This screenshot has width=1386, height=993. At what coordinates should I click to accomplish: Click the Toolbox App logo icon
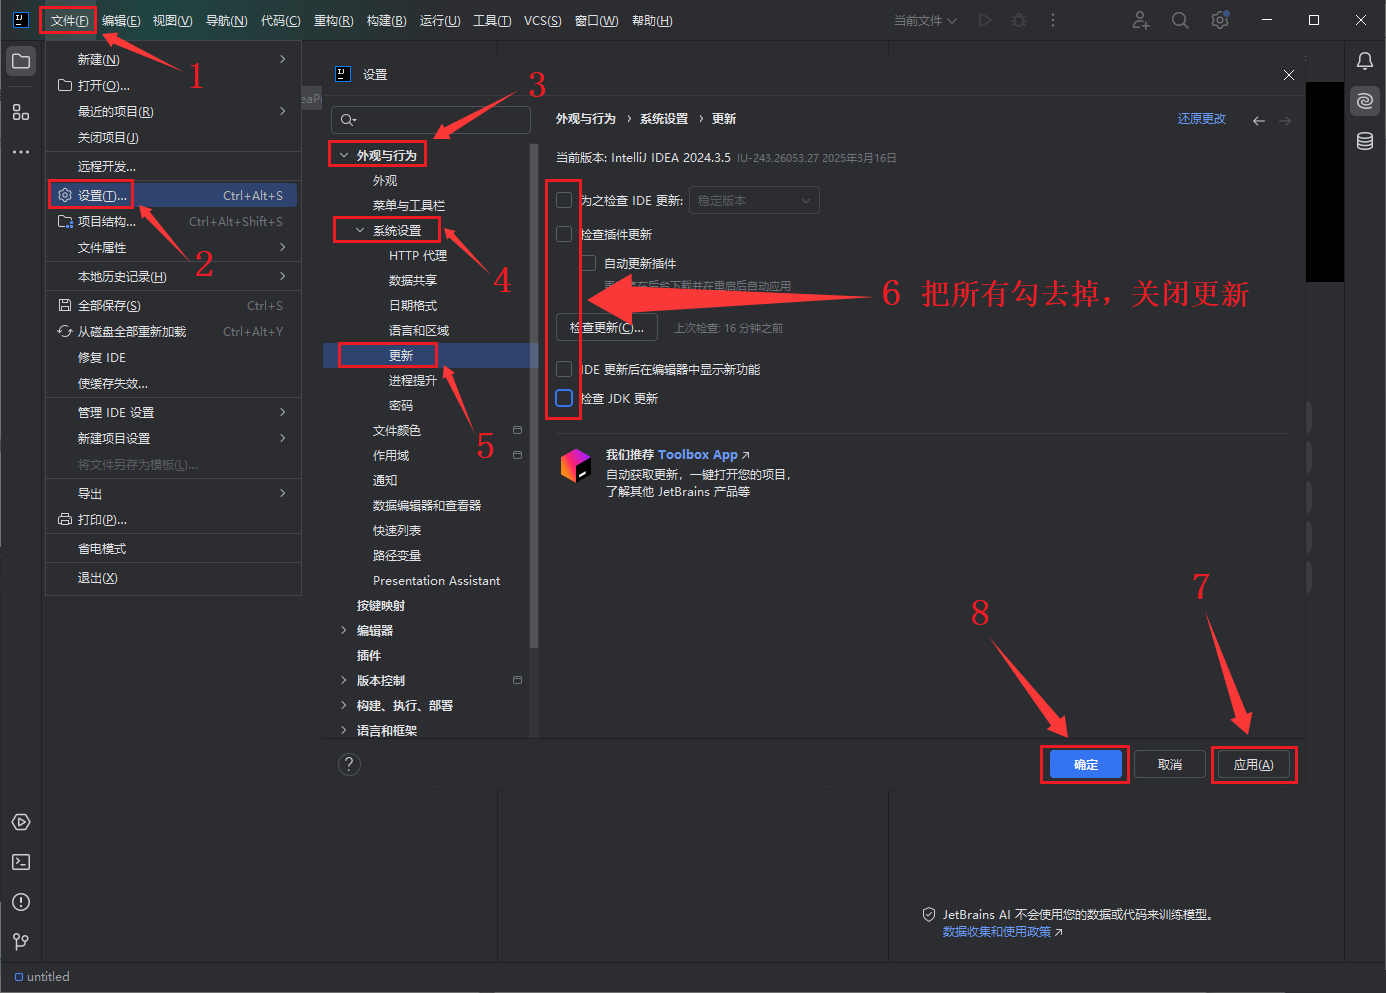click(x=576, y=465)
